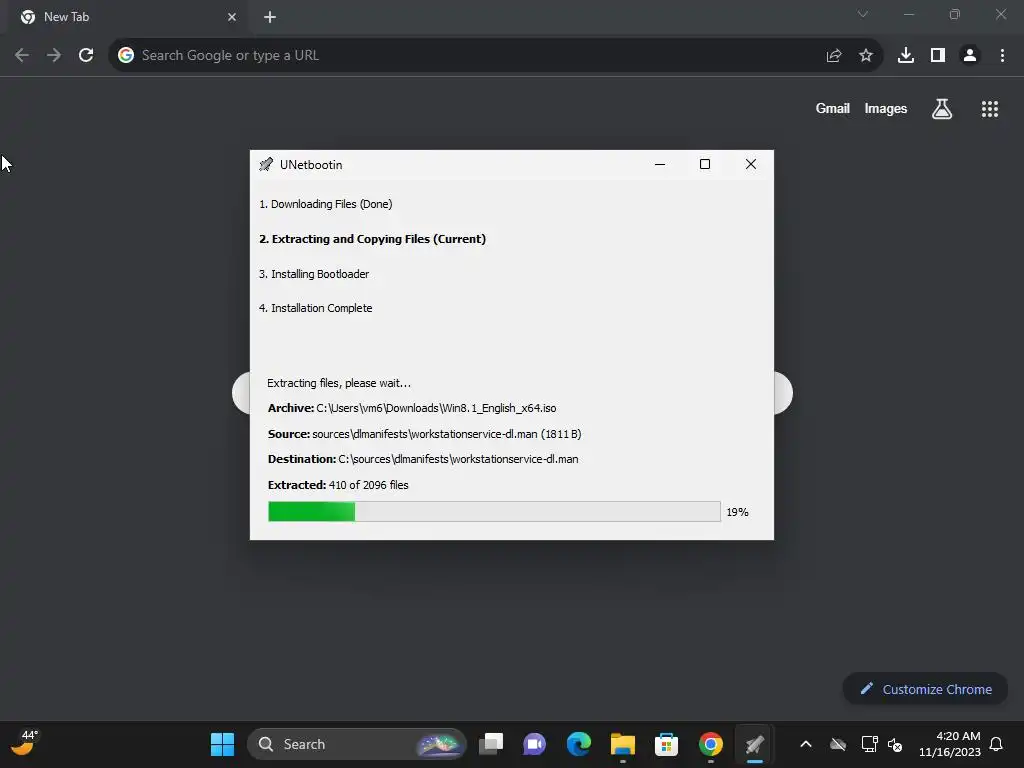This screenshot has height=768, width=1024.
Task: Open the Windows Start menu
Action: (x=222, y=744)
